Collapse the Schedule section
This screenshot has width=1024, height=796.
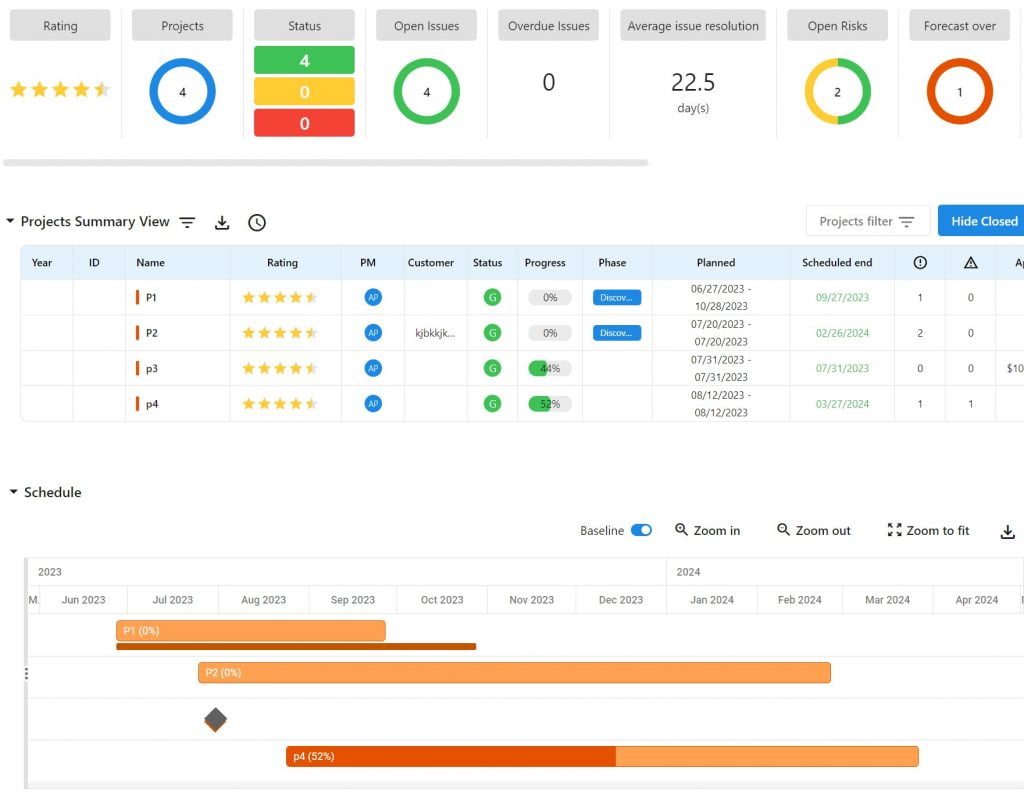click(13, 492)
